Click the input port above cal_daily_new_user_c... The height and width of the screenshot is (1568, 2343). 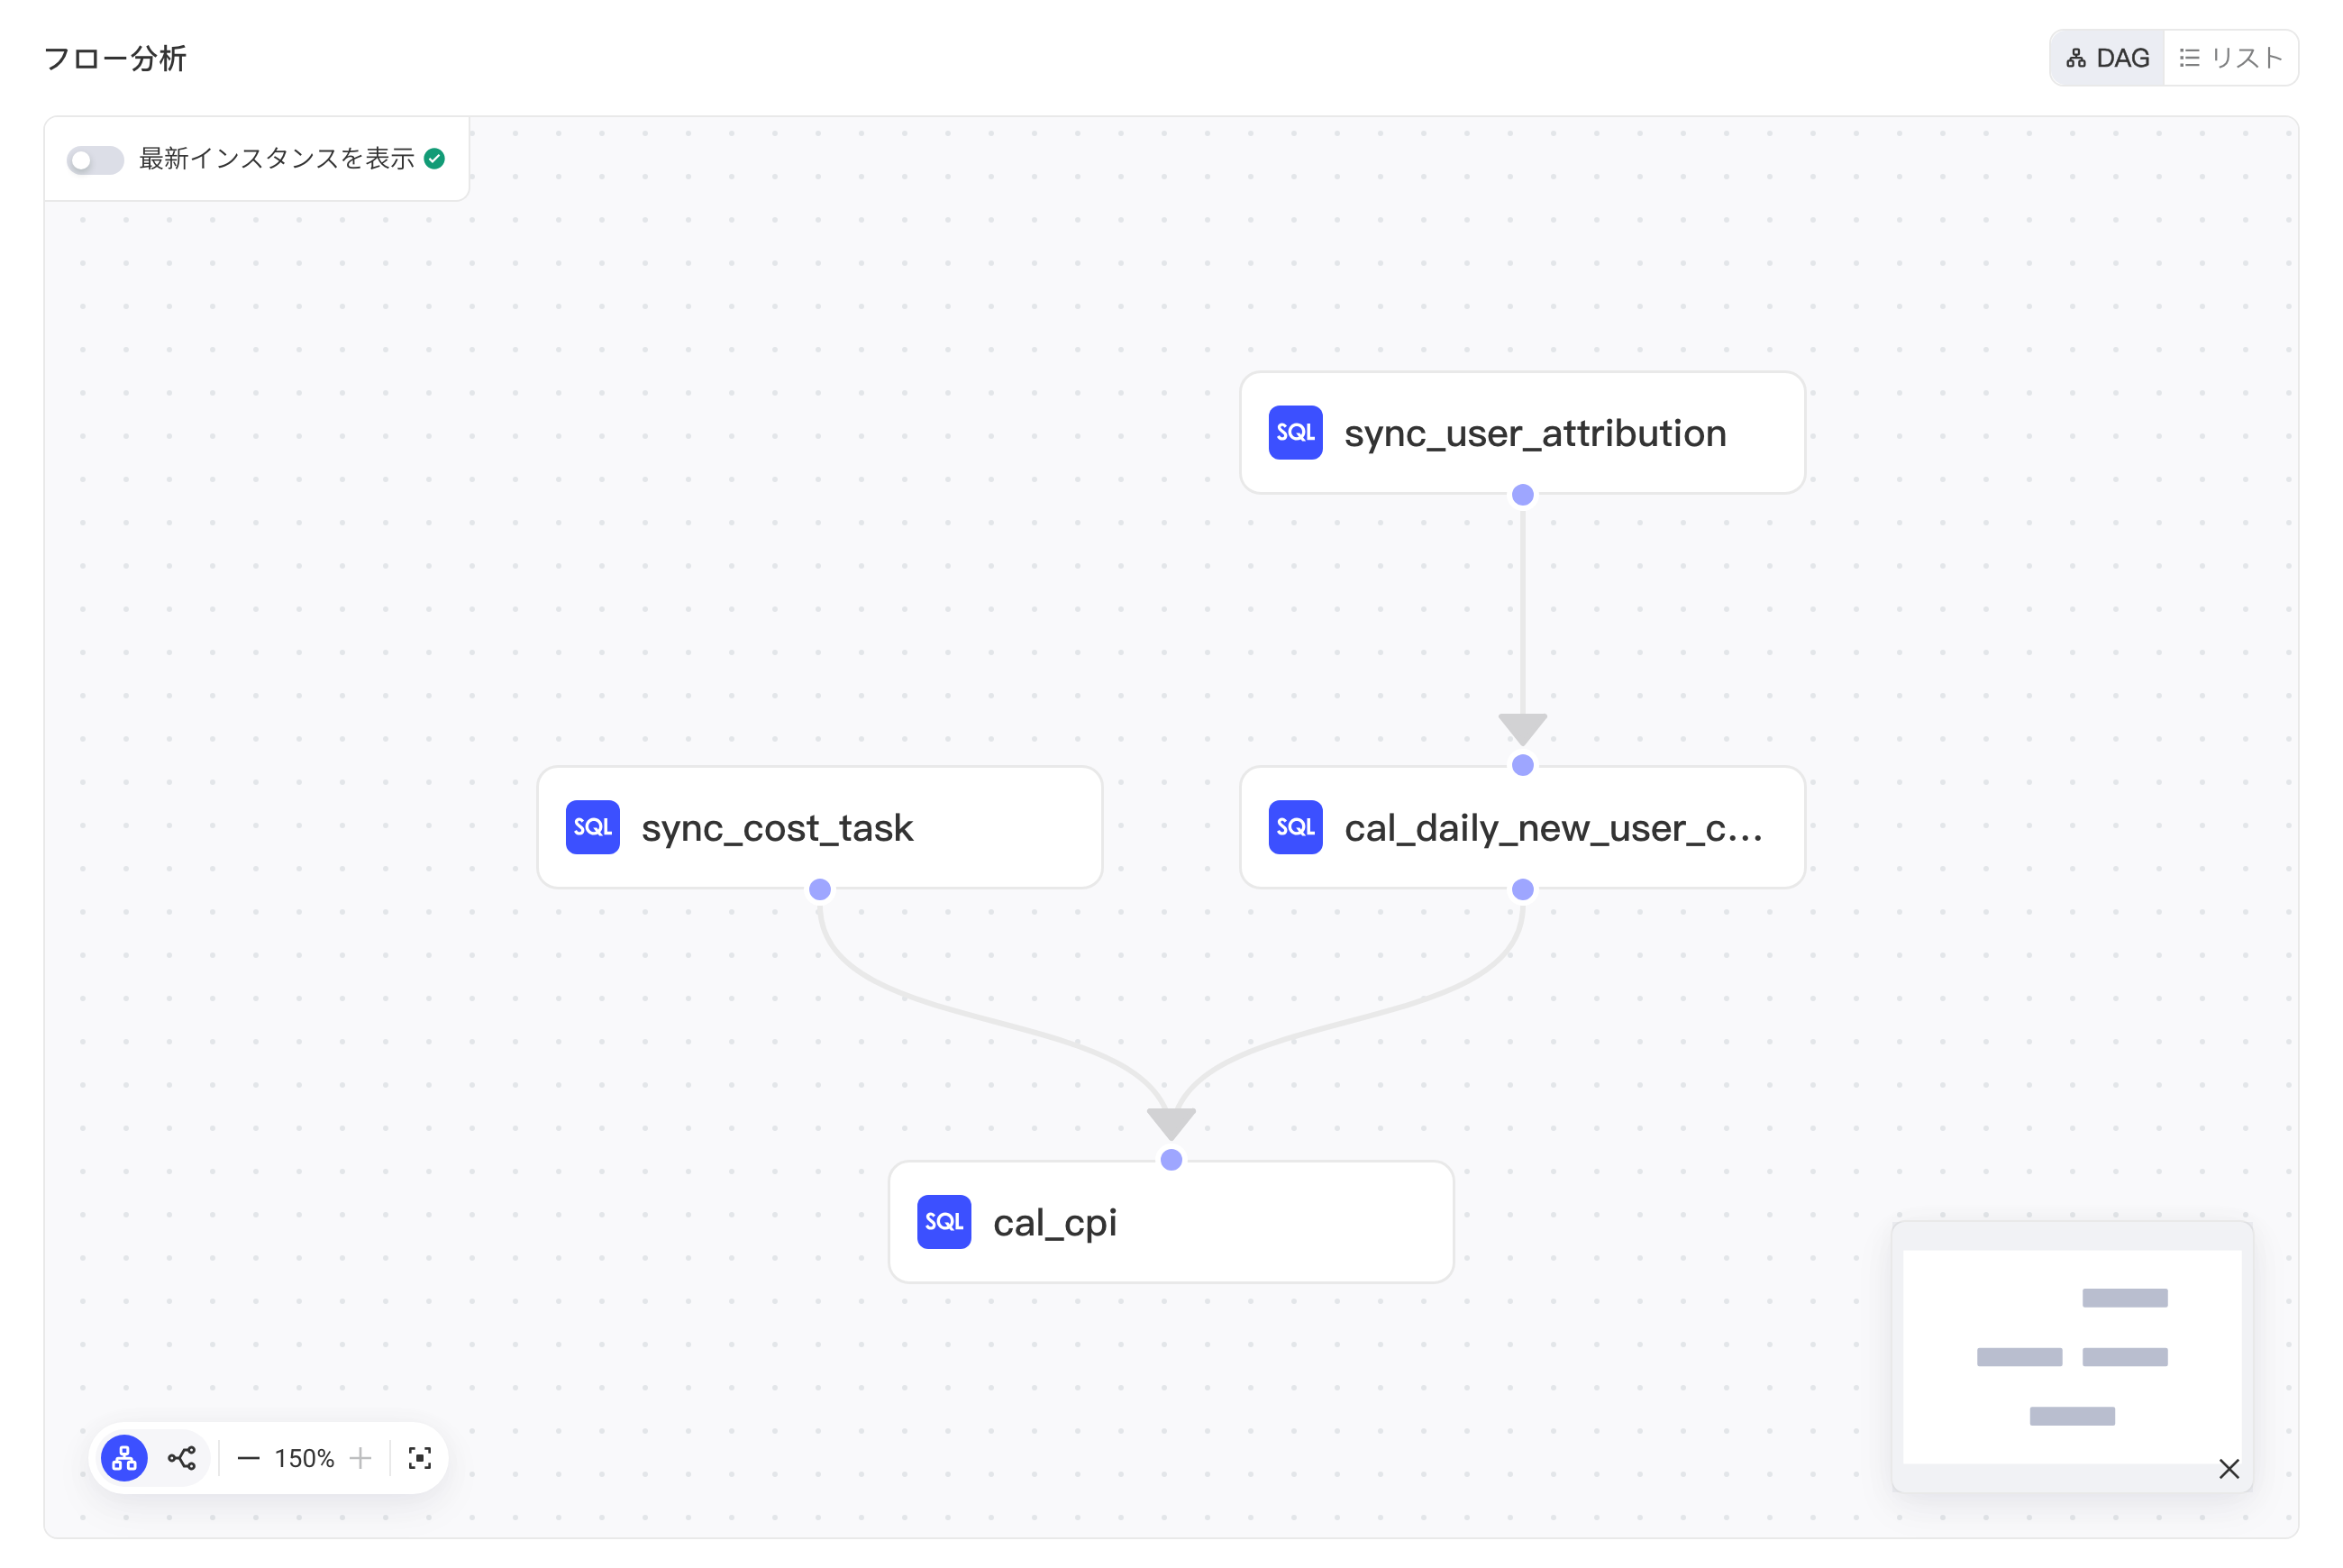click(x=1522, y=766)
